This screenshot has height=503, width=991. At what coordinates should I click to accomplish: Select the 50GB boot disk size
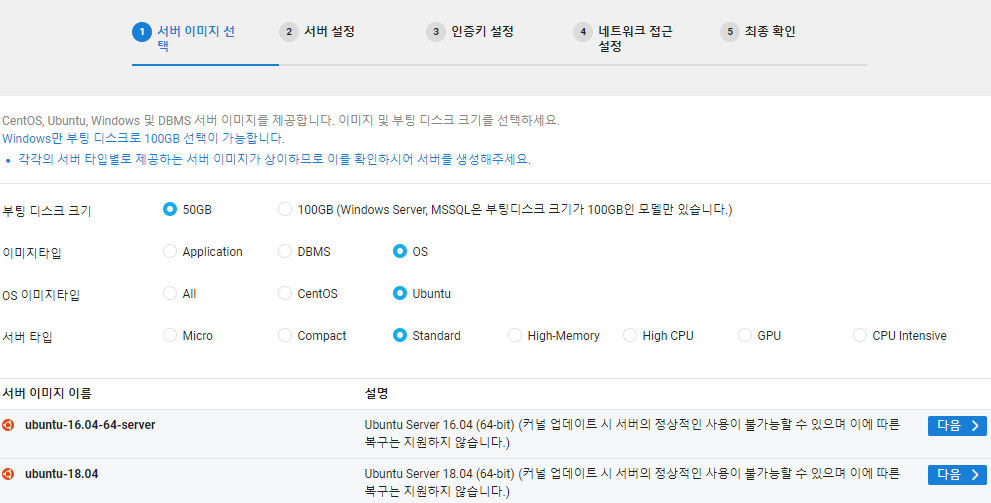(170, 209)
